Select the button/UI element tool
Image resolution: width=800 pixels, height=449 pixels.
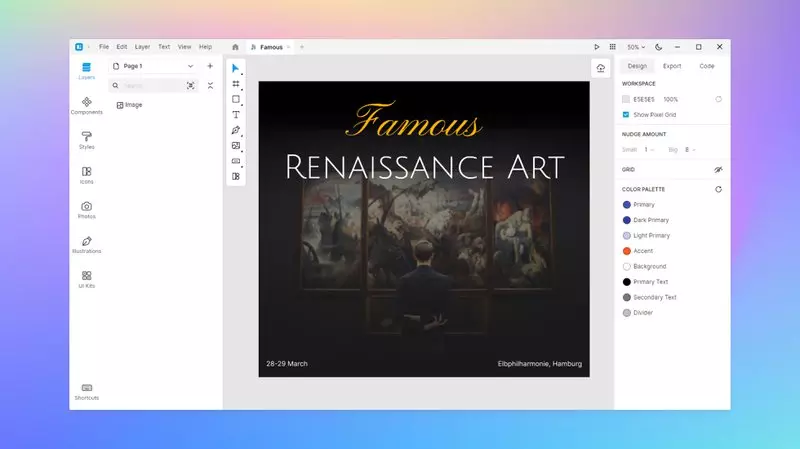tap(236, 161)
